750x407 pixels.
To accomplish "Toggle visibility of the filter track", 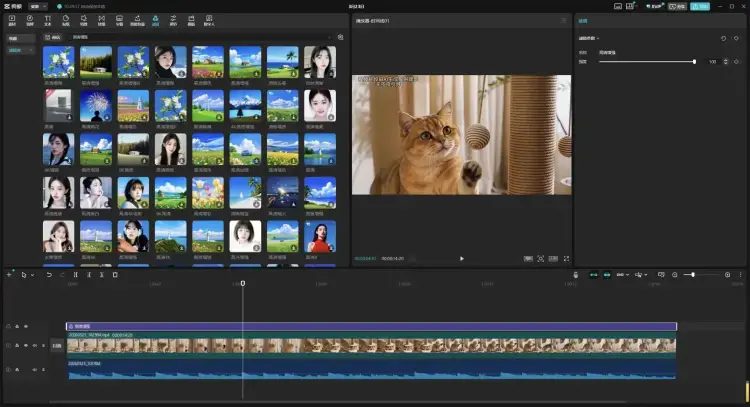I will click(26, 326).
